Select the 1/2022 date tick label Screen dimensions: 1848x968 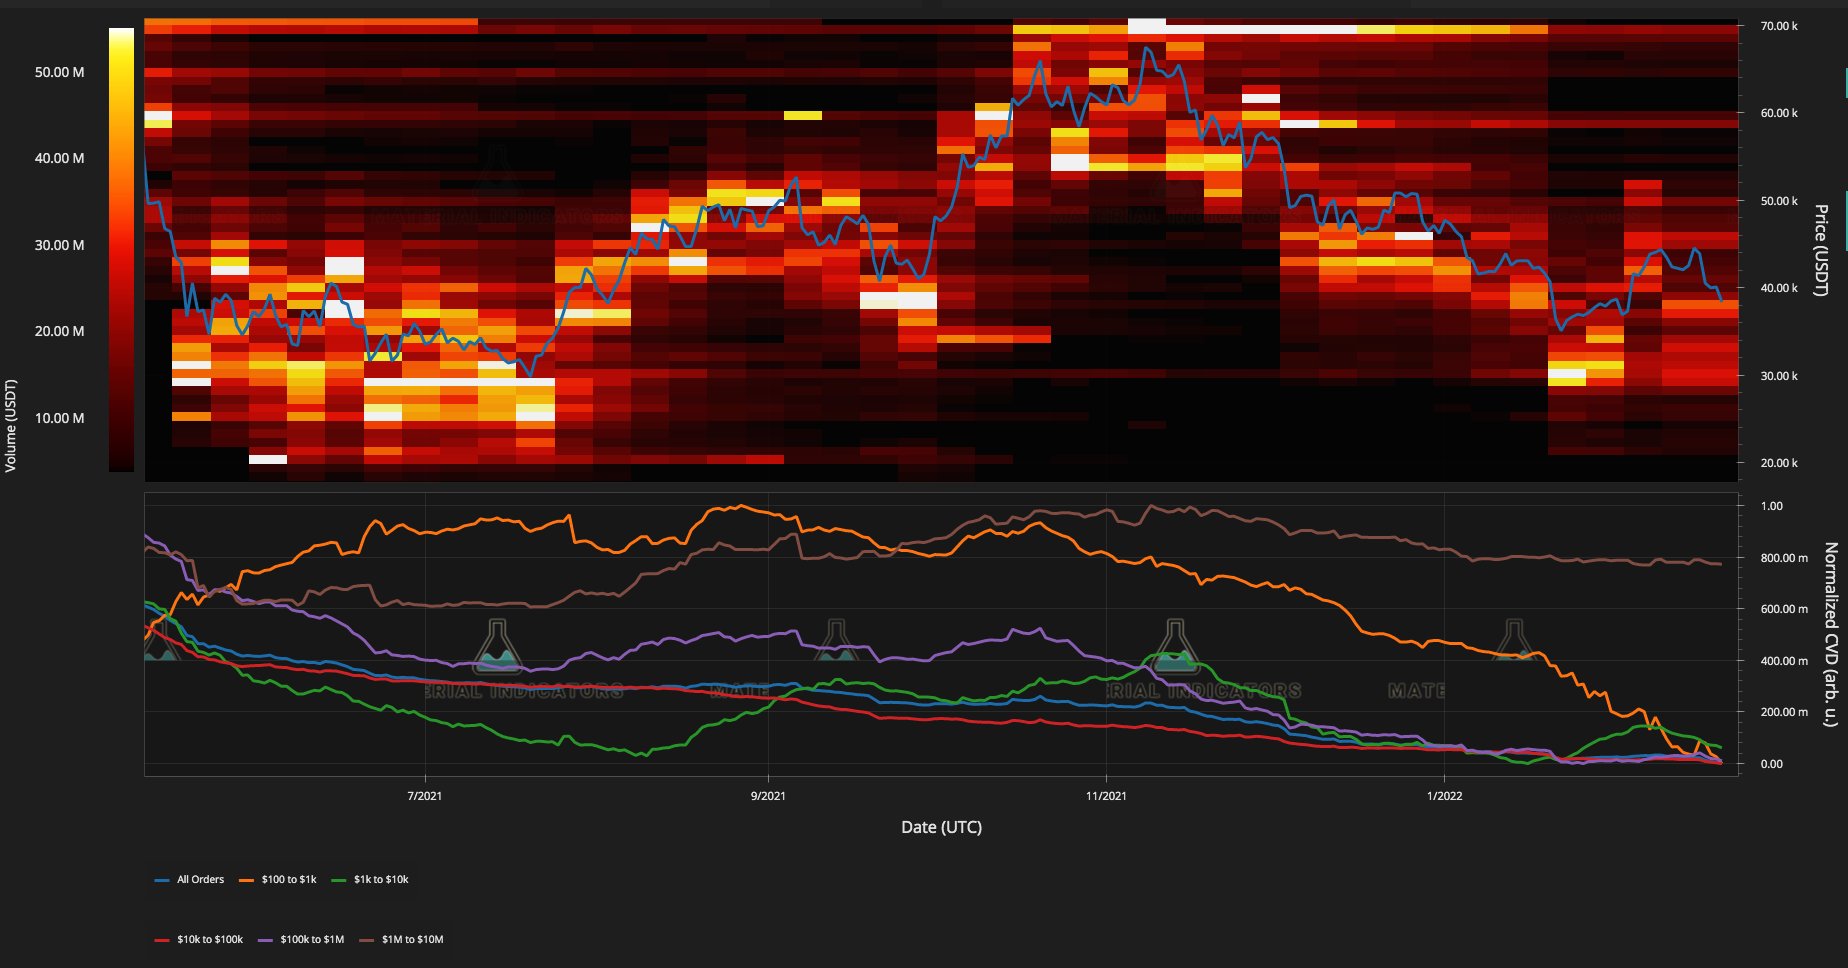click(x=1444, y=796)
